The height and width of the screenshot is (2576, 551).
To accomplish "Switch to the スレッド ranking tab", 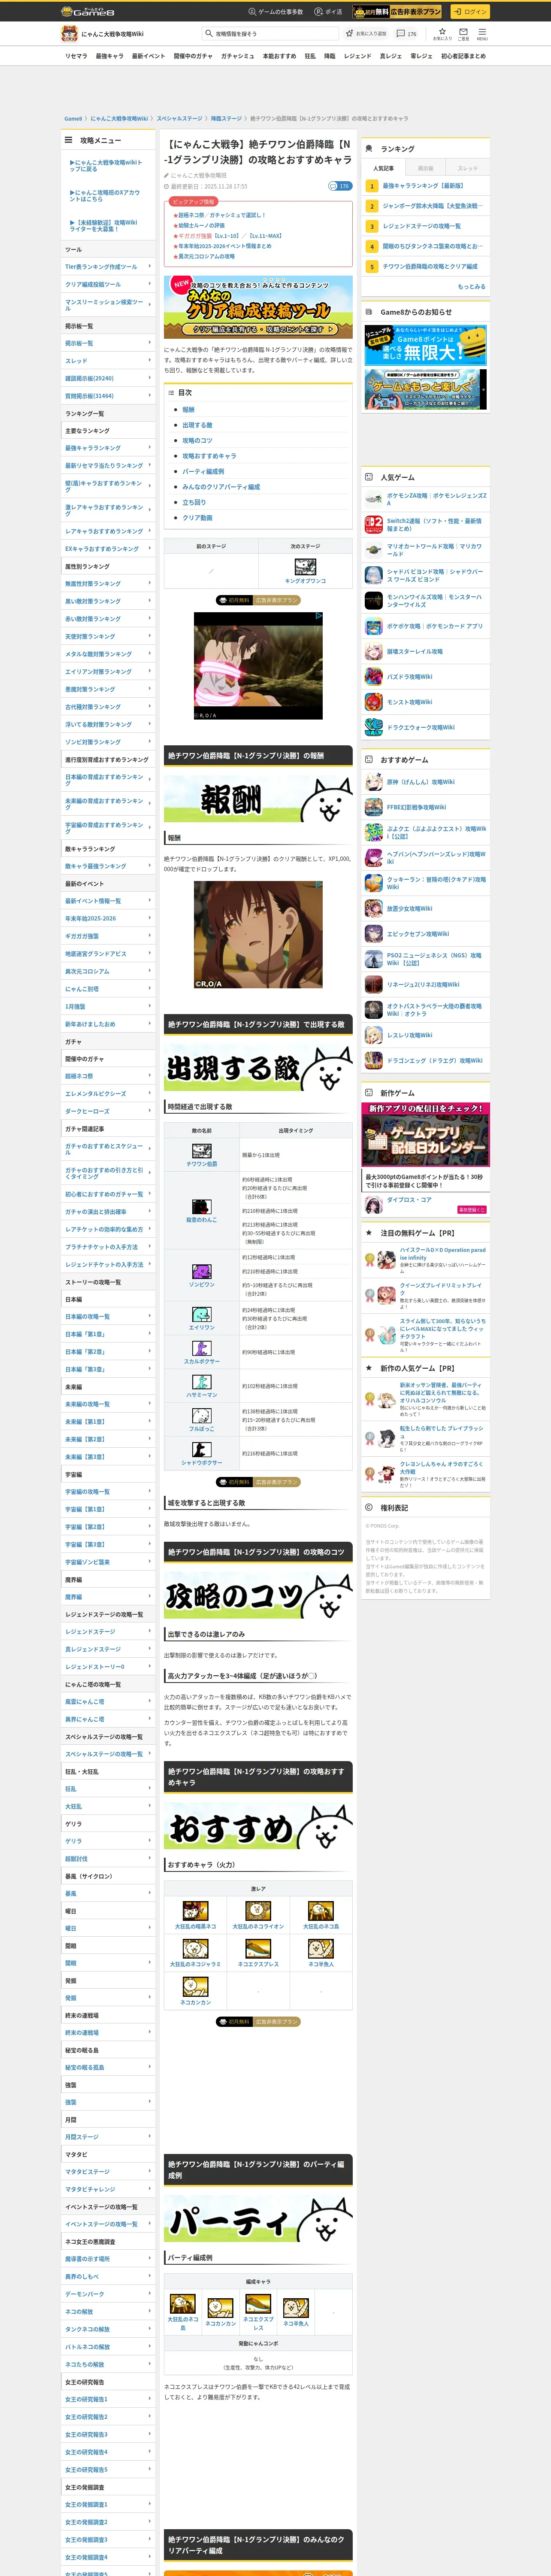I will tap(468, 168).
